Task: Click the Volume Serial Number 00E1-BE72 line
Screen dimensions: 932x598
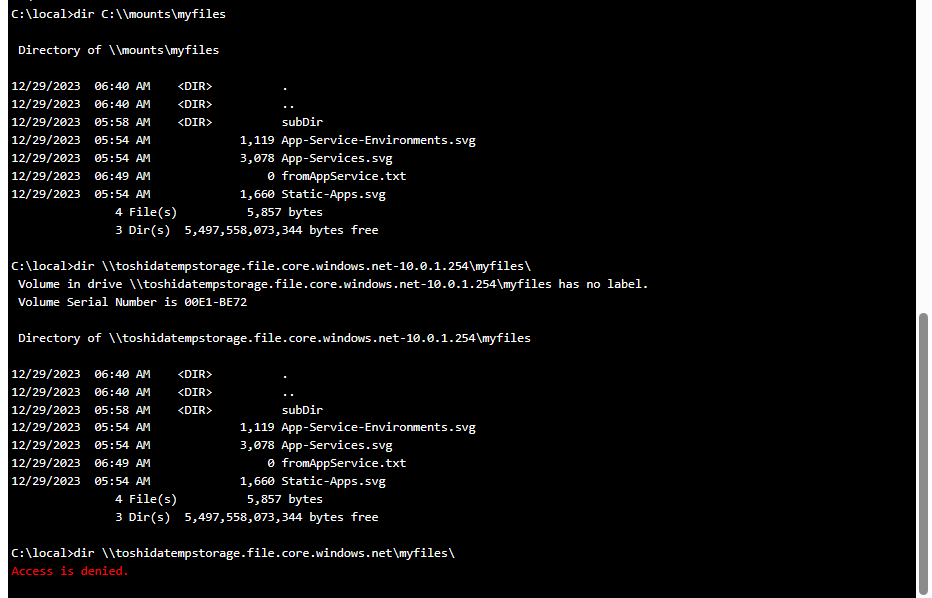Action: click(132, 302)
